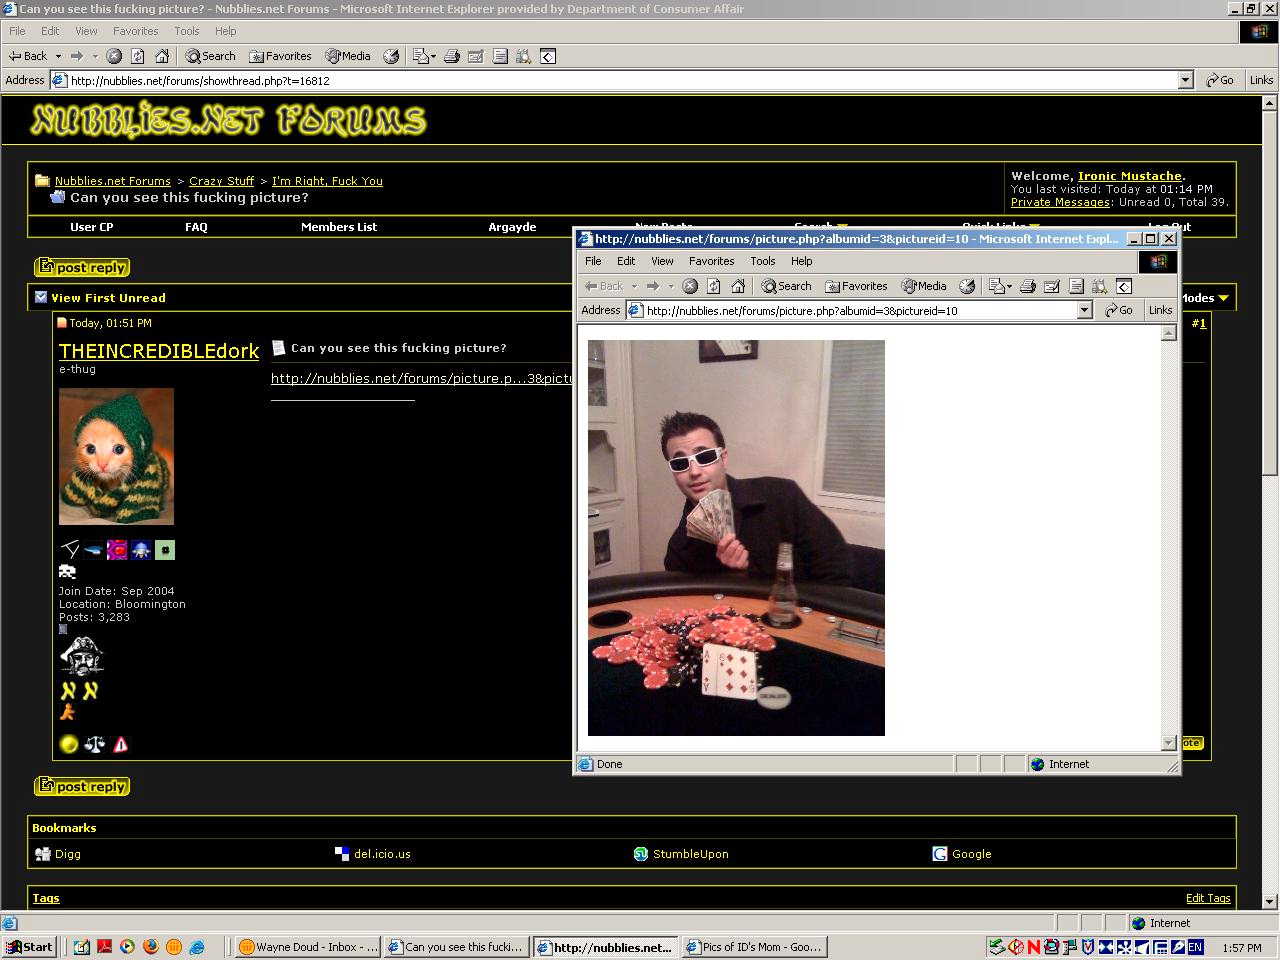This screenshot has height=960, width=1280.
Task: Launch Firefox from the quick launch bar
Action: pos(151,946)
